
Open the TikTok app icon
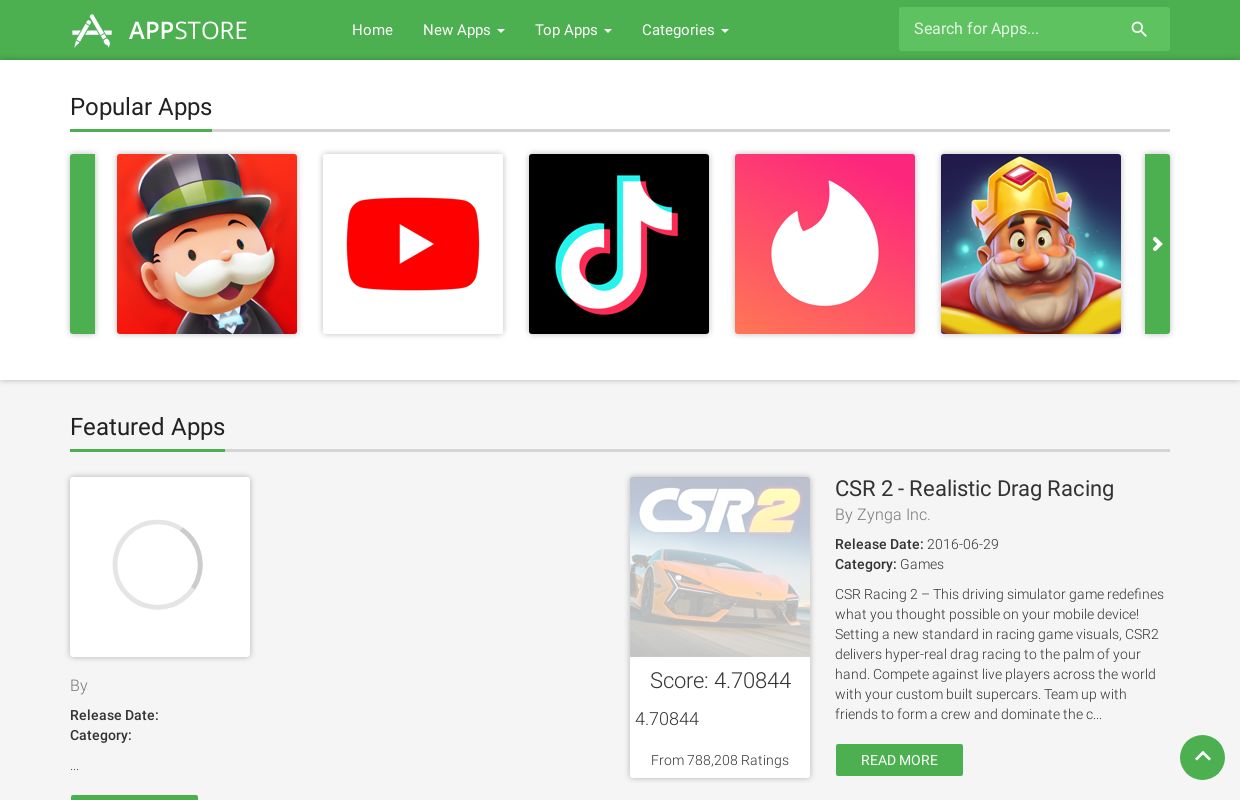click(619, 244)
